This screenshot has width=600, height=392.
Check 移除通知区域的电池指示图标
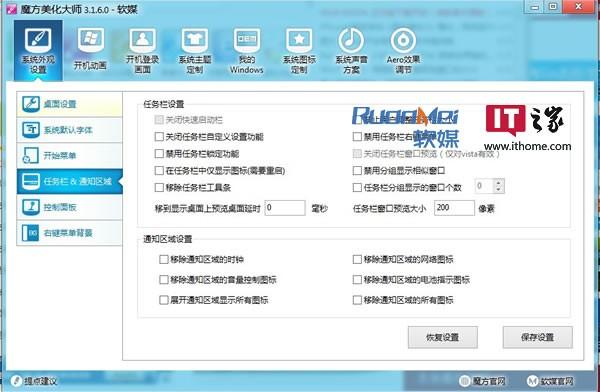tap(357, 279)
